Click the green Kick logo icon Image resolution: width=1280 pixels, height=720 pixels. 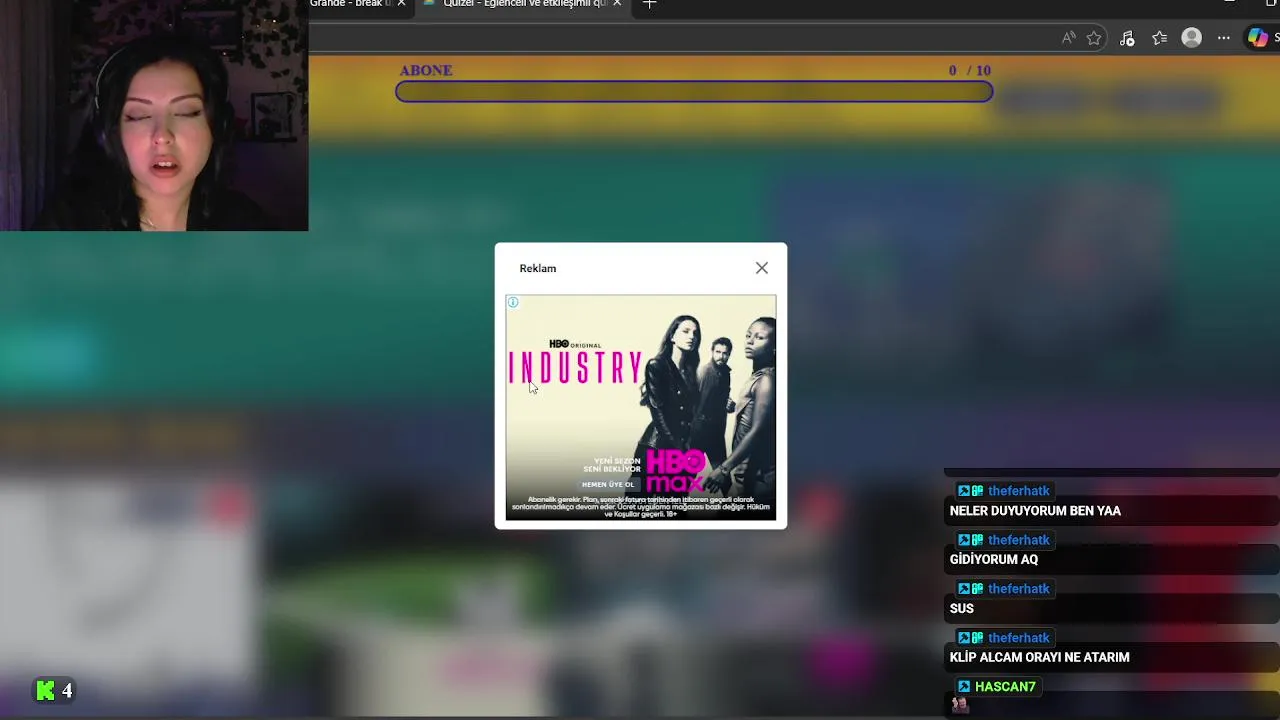pyautogui.click(x=45, y=690)
